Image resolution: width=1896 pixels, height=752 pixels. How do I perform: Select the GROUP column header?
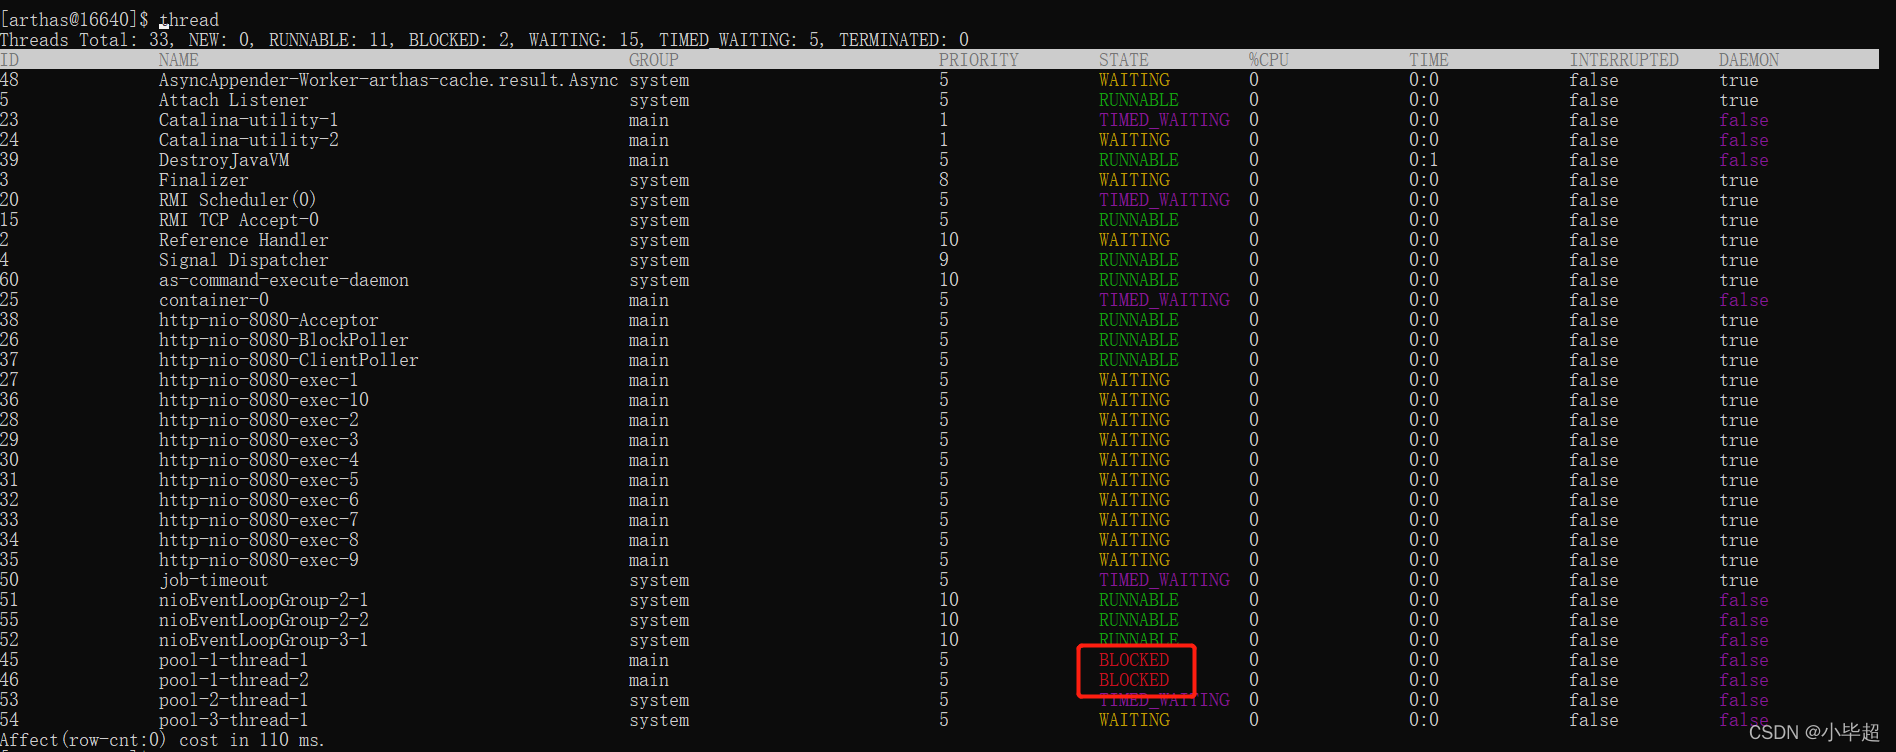(654, 60)
